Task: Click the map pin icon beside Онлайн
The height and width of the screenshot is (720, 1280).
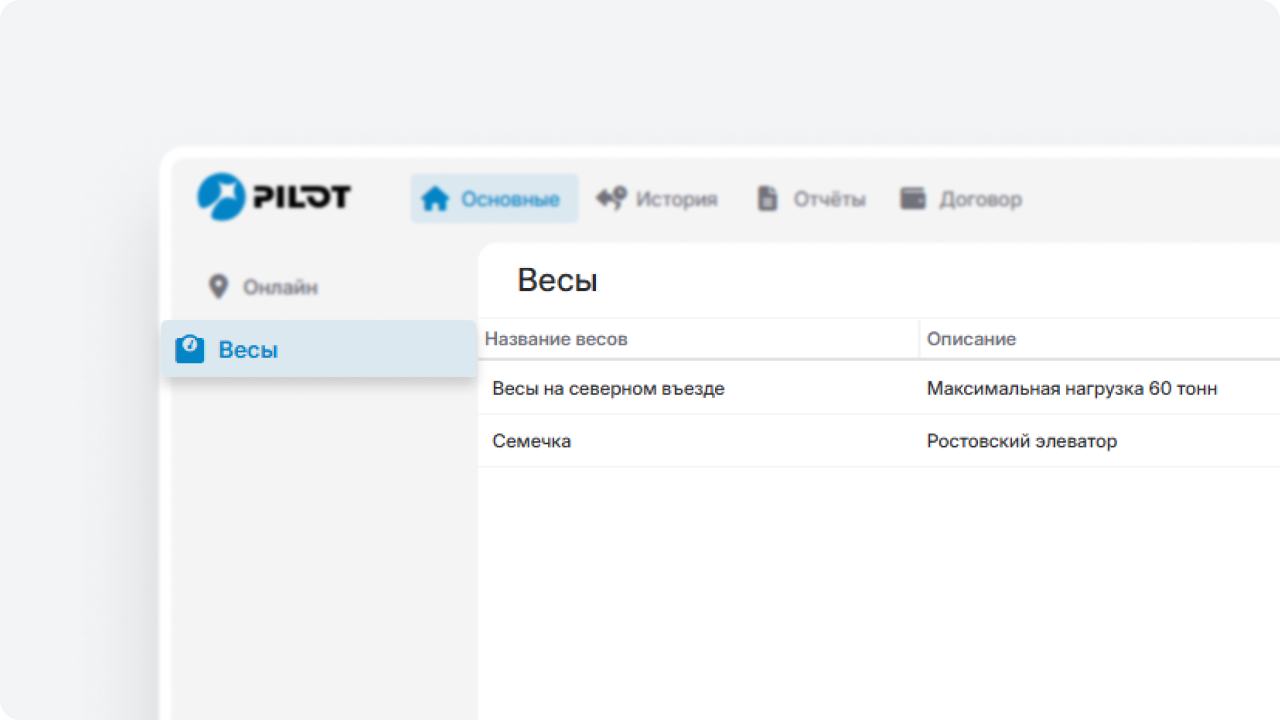Action: [218, 287]
